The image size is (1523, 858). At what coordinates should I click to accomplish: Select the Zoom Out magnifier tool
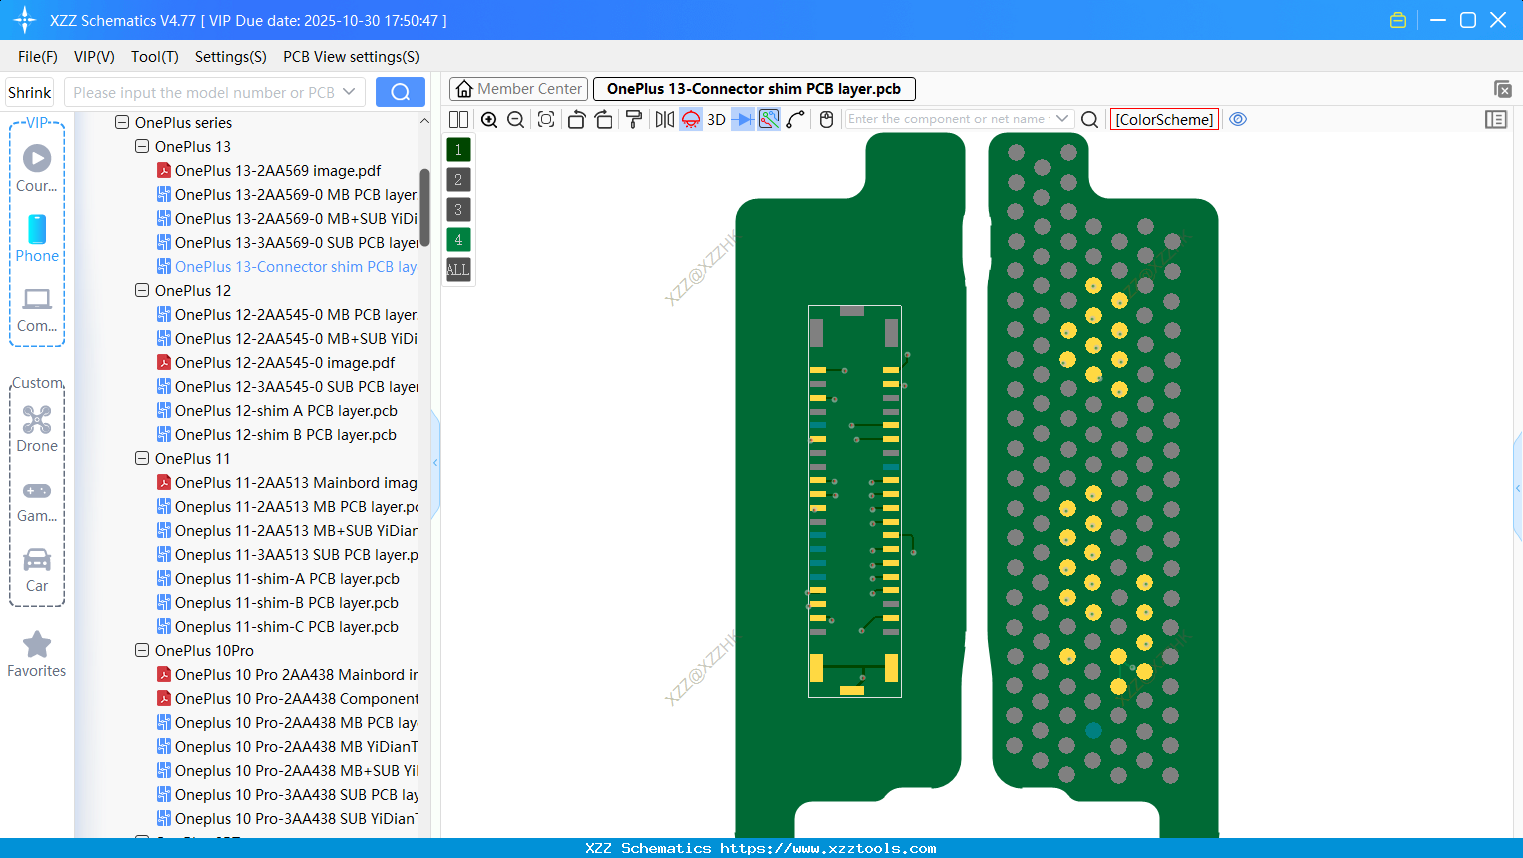click(x=515, y=119)
